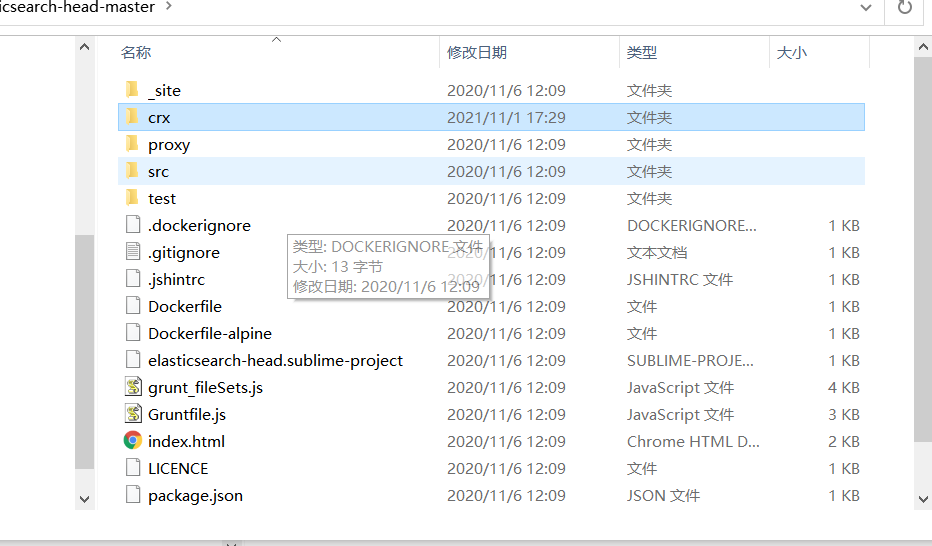The width and height of the screenshot is (932, 546).
Task: Select the grunt_fileSets.js file name
Action: tap(206, 387)
